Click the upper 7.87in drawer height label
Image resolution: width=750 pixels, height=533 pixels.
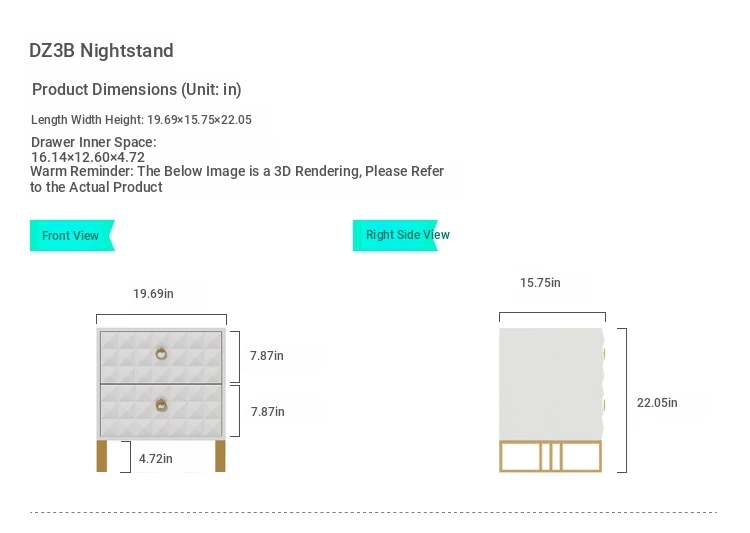pos(267,356)
